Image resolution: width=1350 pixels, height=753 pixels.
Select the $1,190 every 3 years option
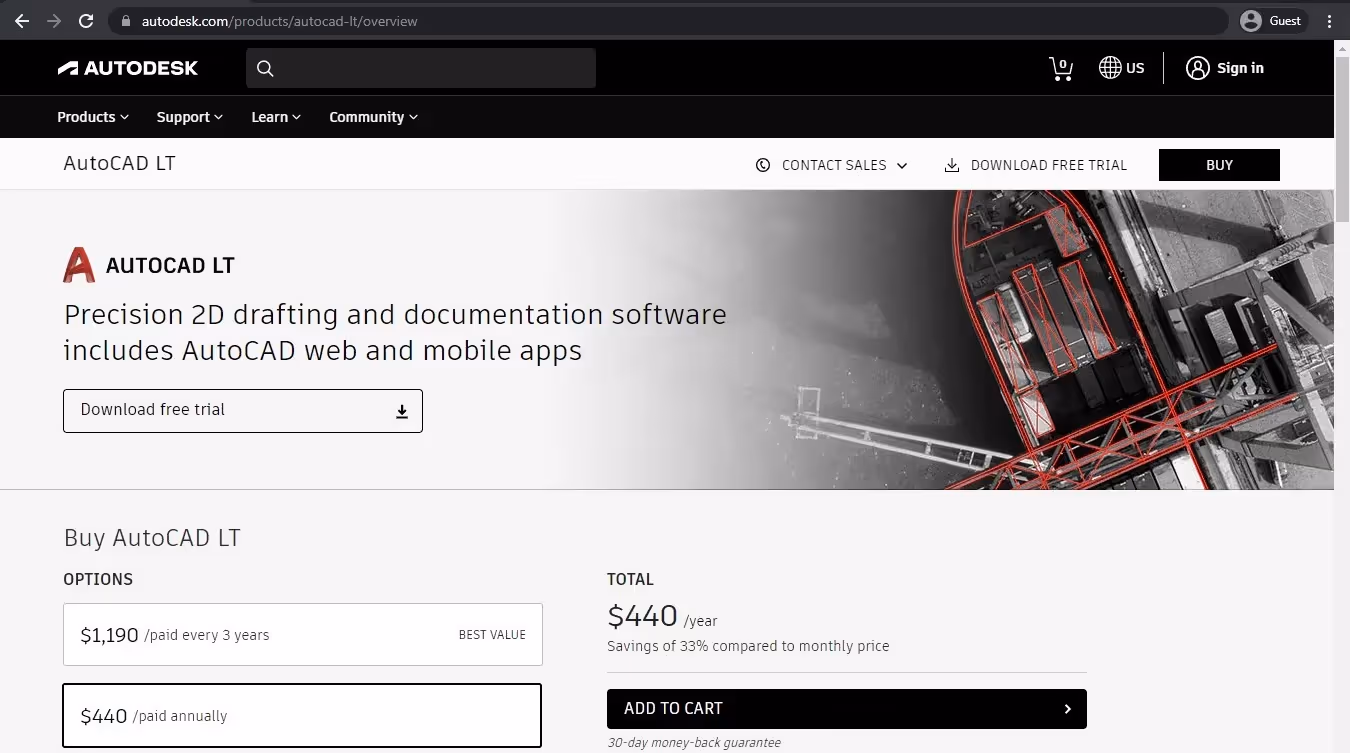pyautogui.click(x=303, y=634)
